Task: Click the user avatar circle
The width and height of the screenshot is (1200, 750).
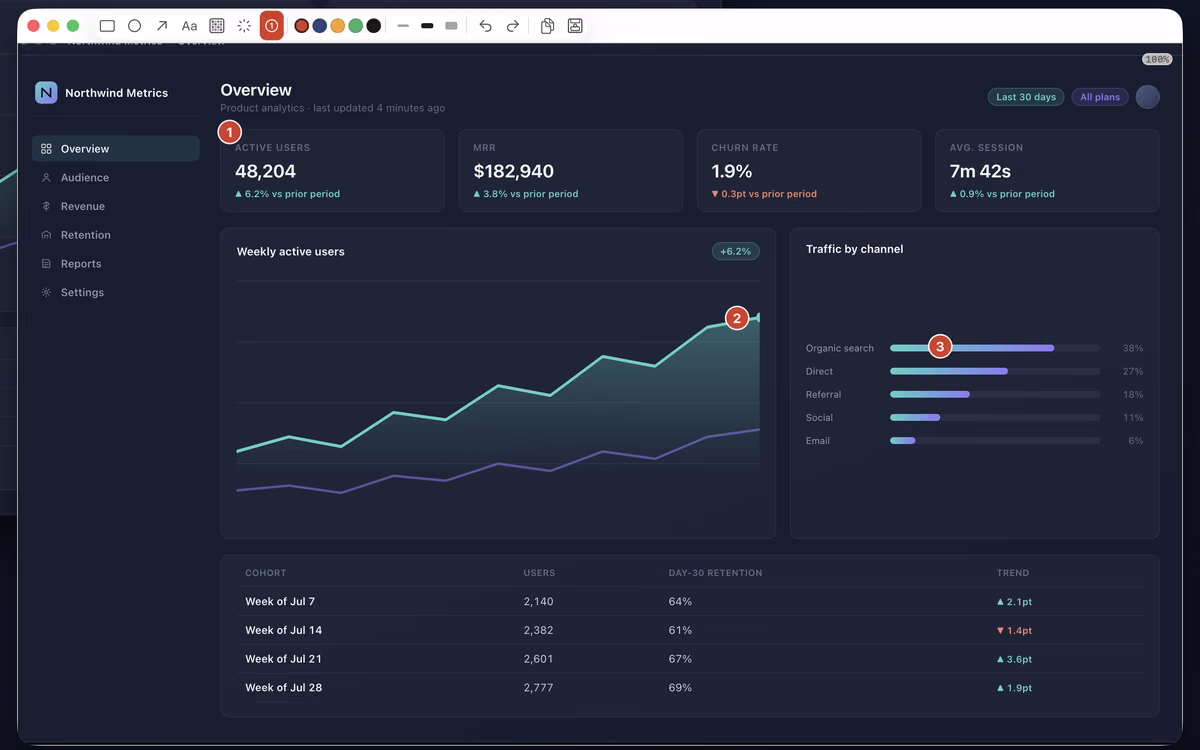Action: point(1148,97)
